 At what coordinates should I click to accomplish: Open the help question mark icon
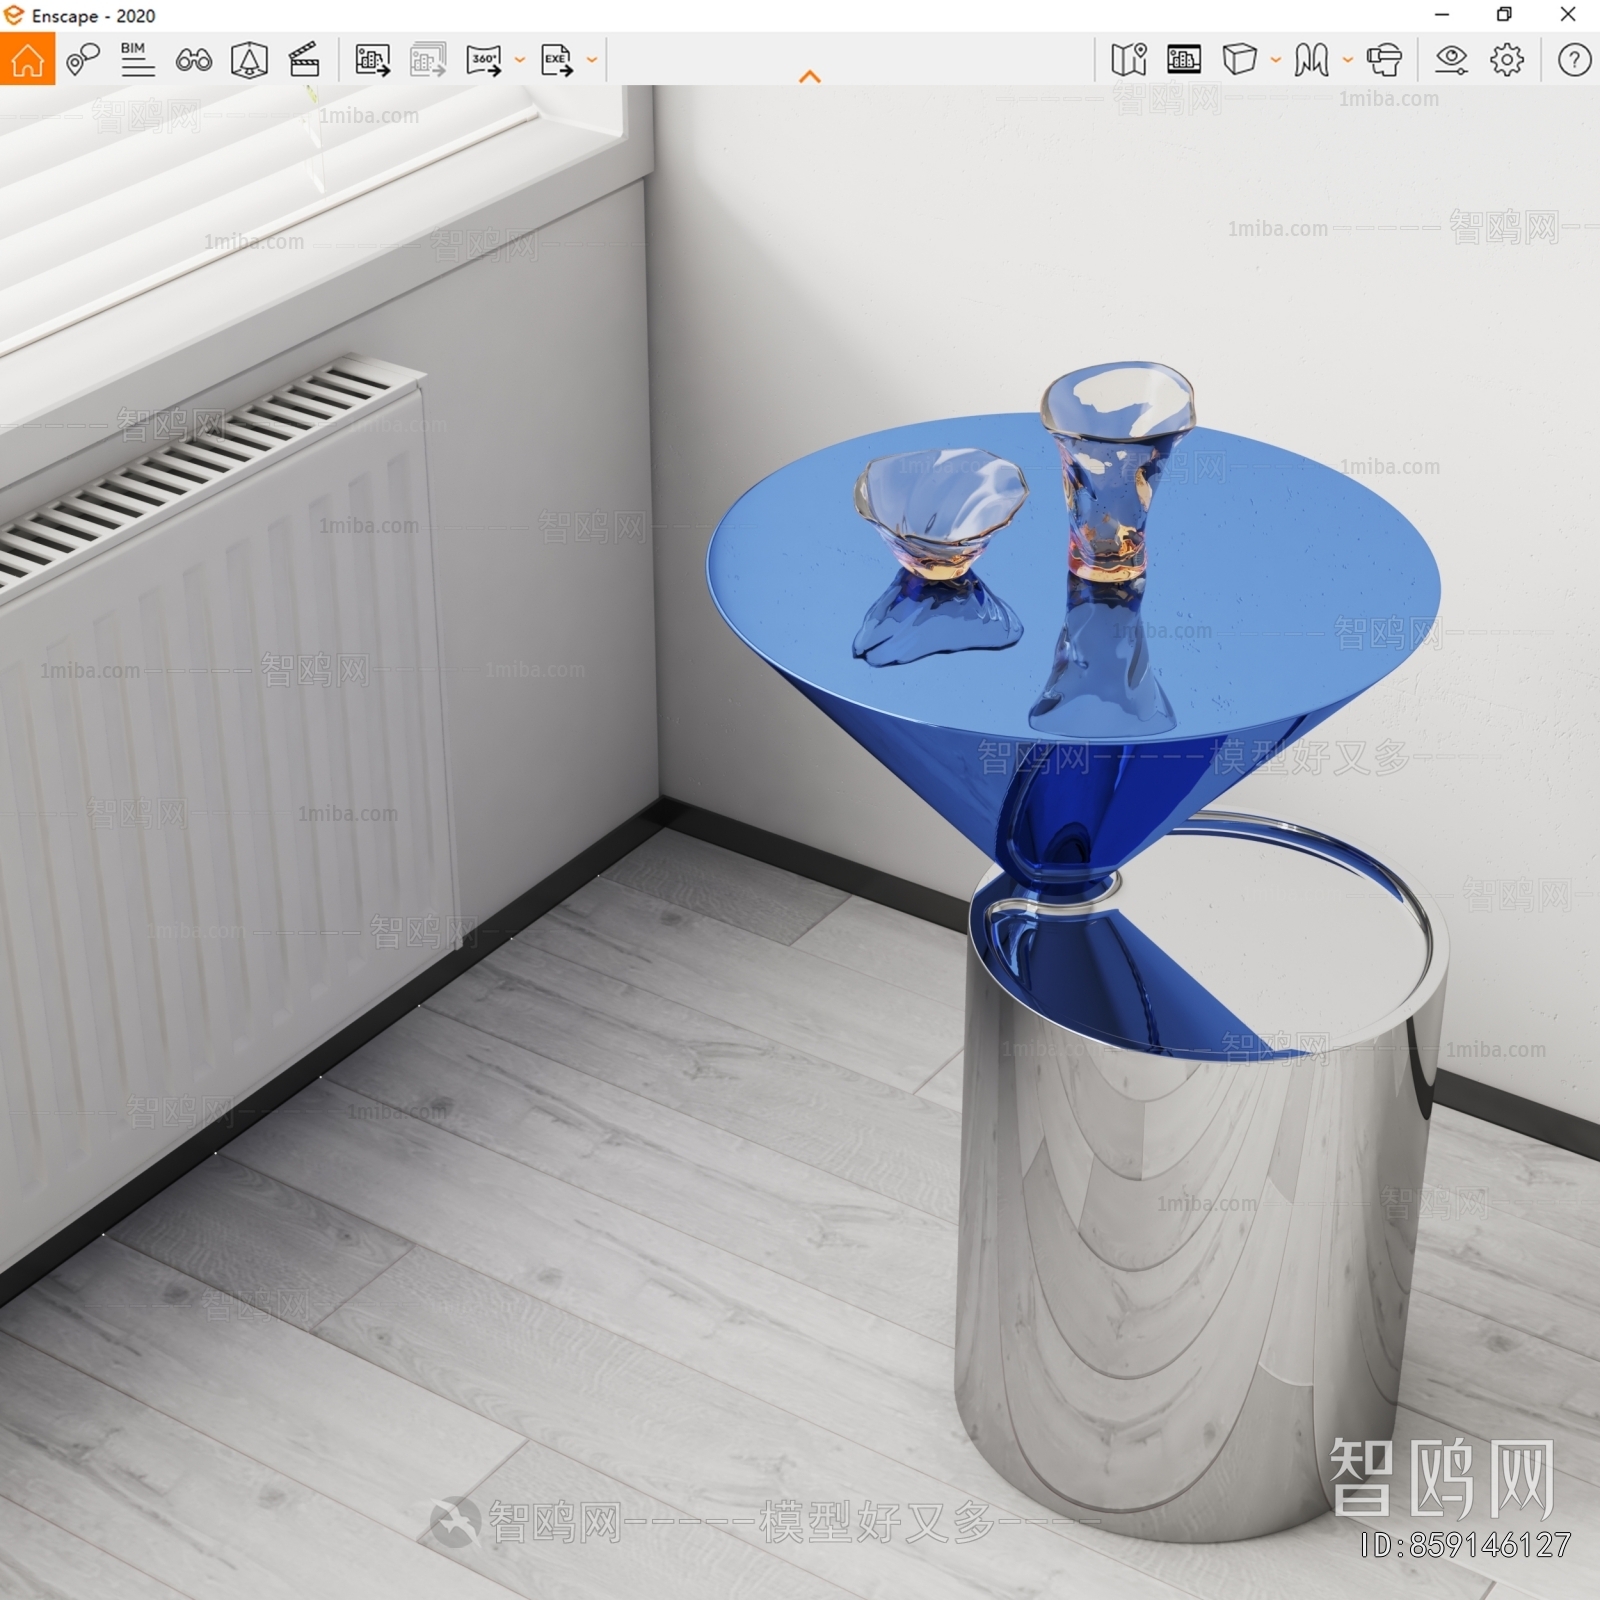pyautogui.click(x=1574, y=60)
